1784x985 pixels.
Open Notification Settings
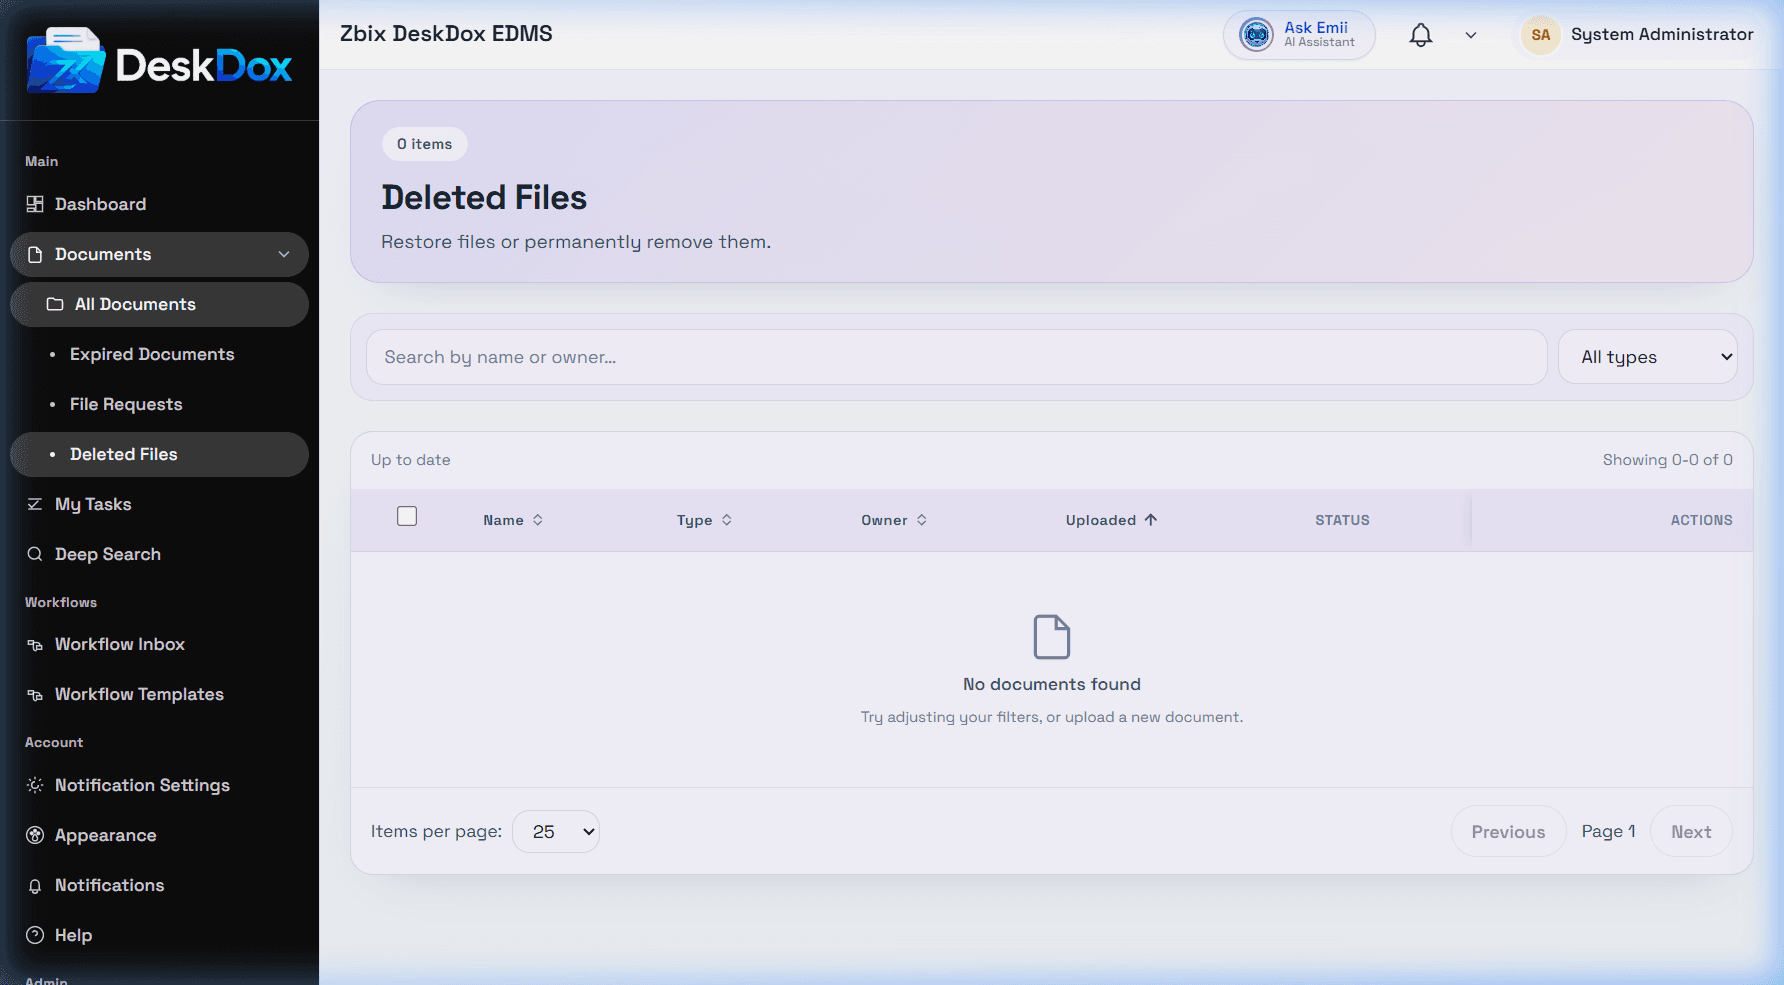tap(160, 785)
